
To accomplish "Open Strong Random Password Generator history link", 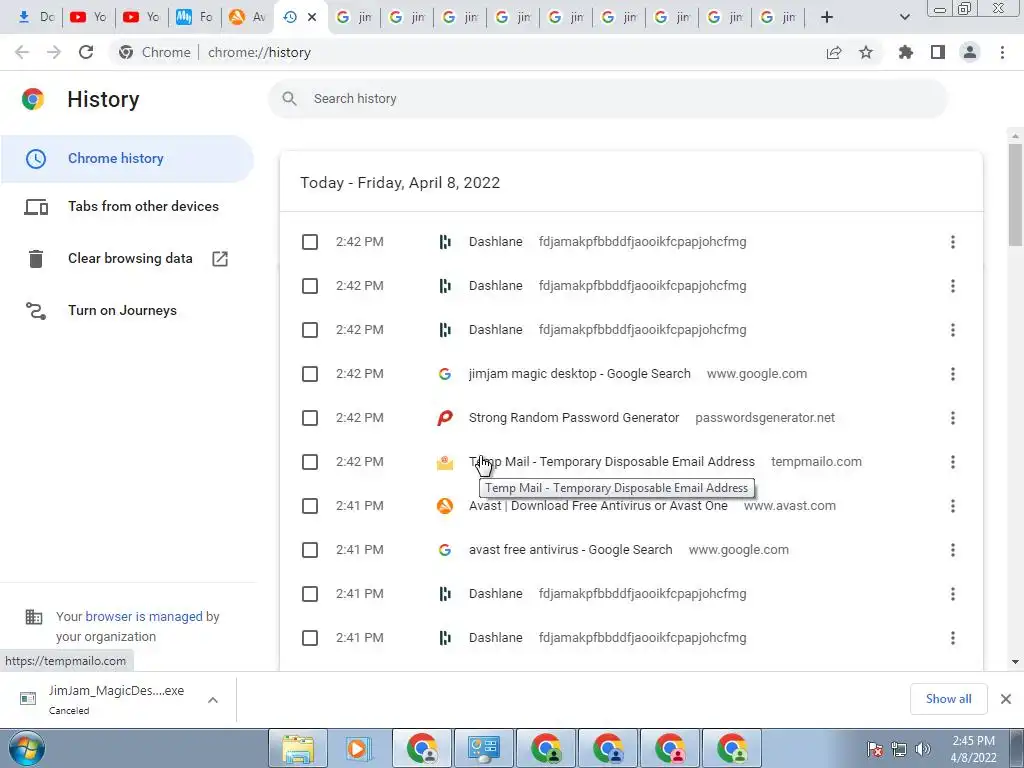I will [x=573, y=418].
